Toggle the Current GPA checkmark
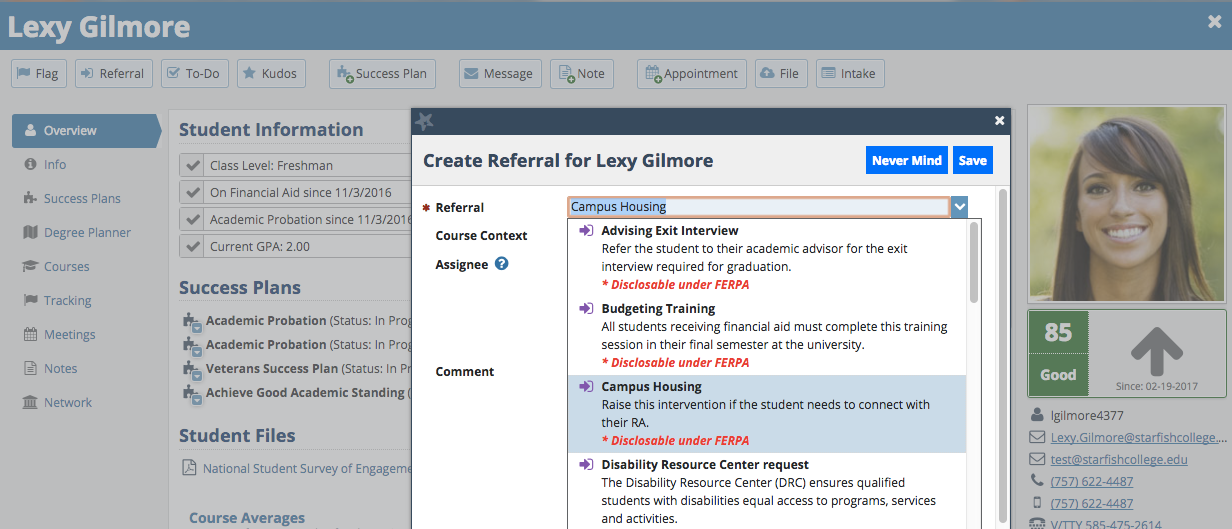Screen dimensions: 1232x529 coord(193,246)
